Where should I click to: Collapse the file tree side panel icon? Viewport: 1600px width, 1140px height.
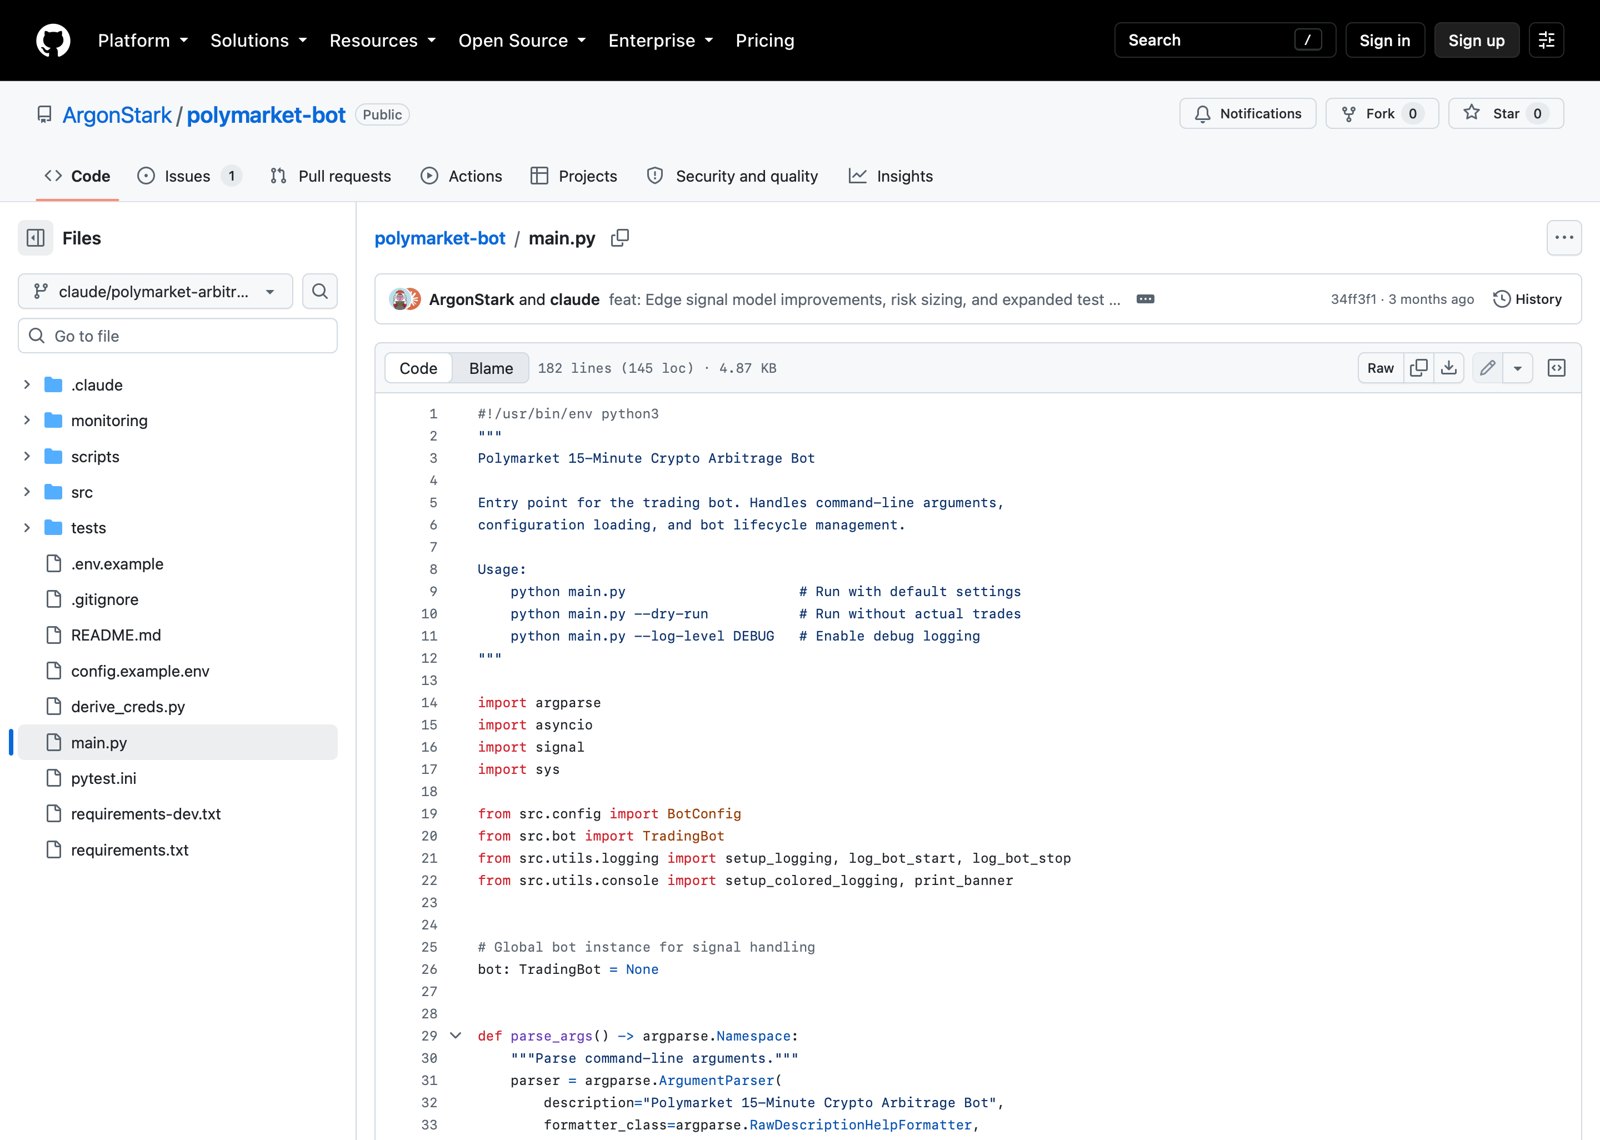tap(36, 238)
